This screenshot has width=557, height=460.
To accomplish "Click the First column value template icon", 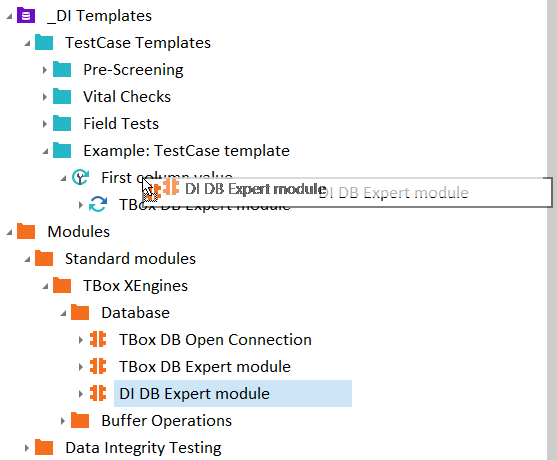I will click(80, 177).
